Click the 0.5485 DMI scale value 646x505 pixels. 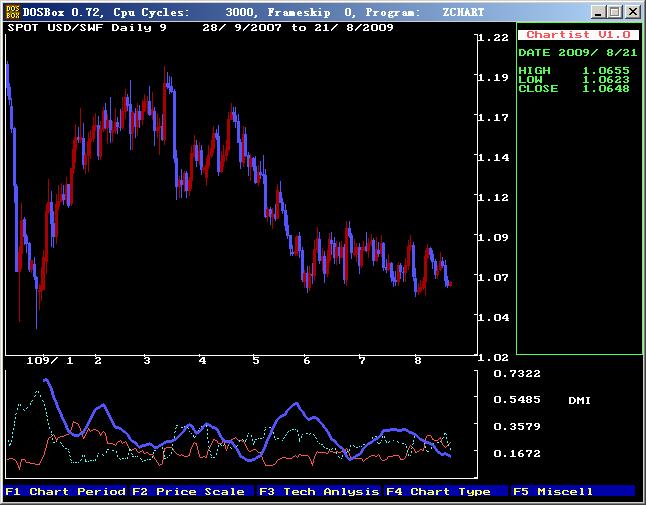click(x=517, y=400)
